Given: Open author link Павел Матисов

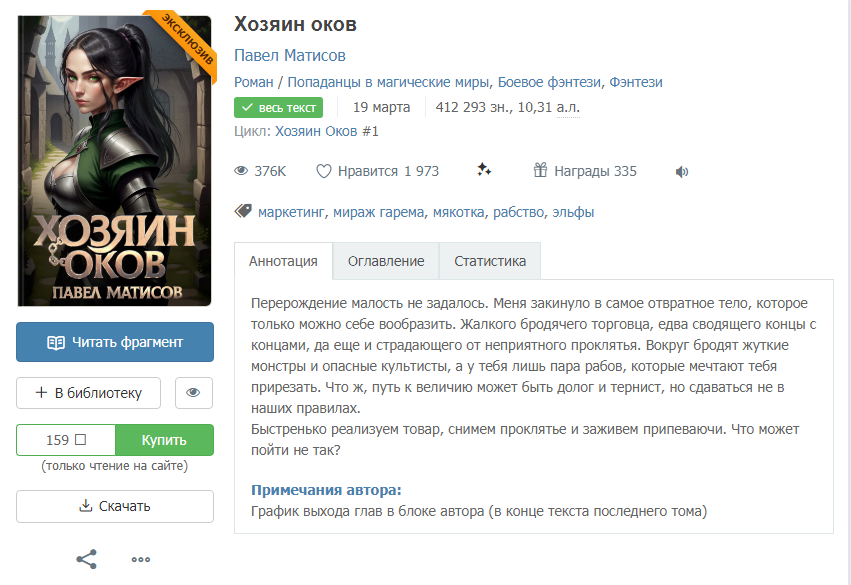Looking at the screenshot, I should pyautogui.click(x=290, y=55).
